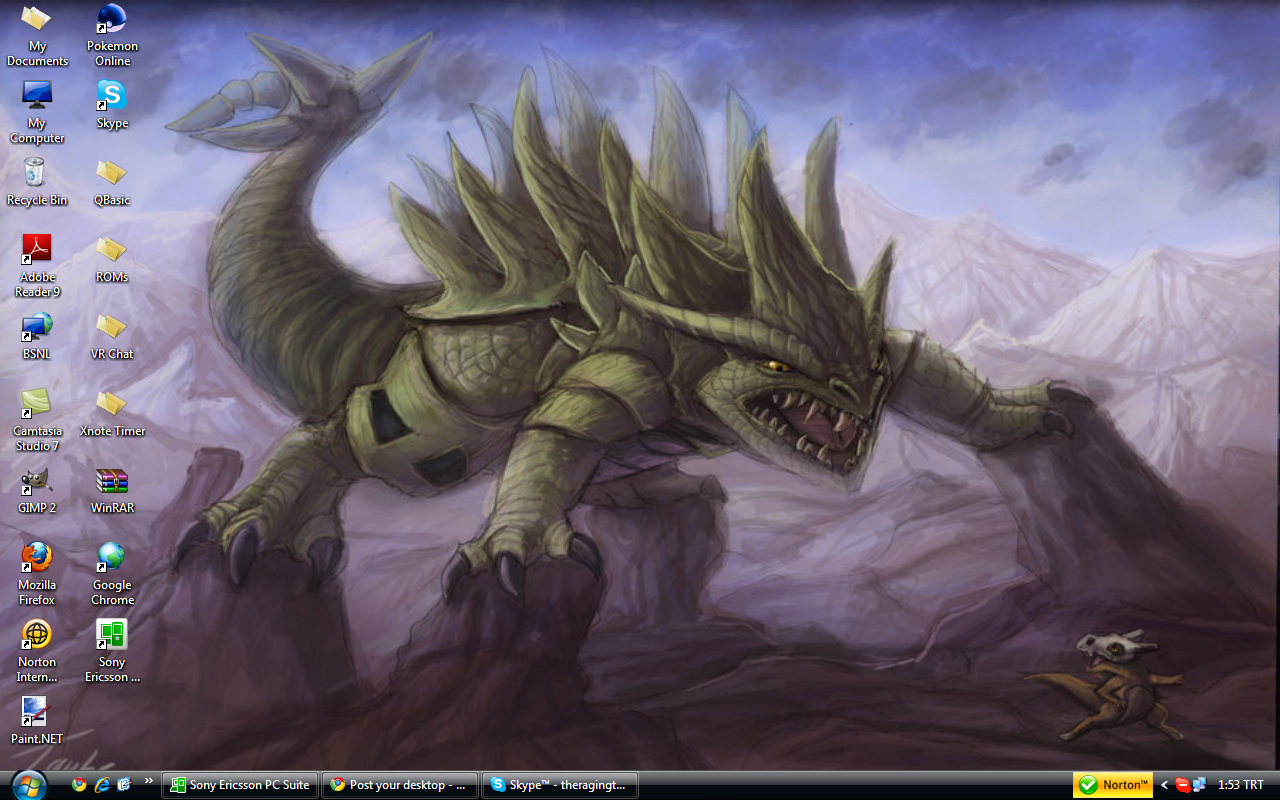
Task: Select the QBasic folder
Action: (112, 173)
